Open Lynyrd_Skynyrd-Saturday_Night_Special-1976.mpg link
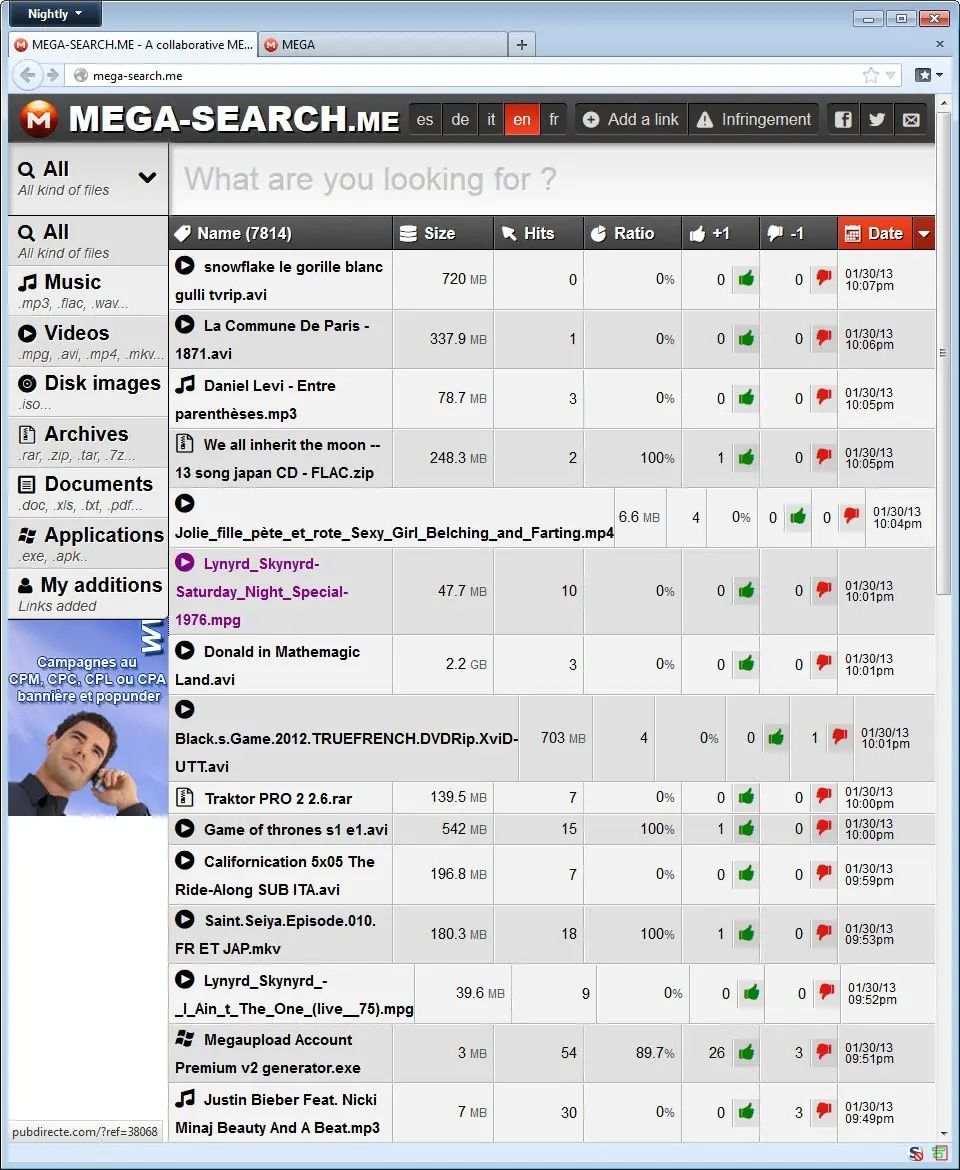The width and height of the screenshot is (960, 1170). (x=261, y=592)
